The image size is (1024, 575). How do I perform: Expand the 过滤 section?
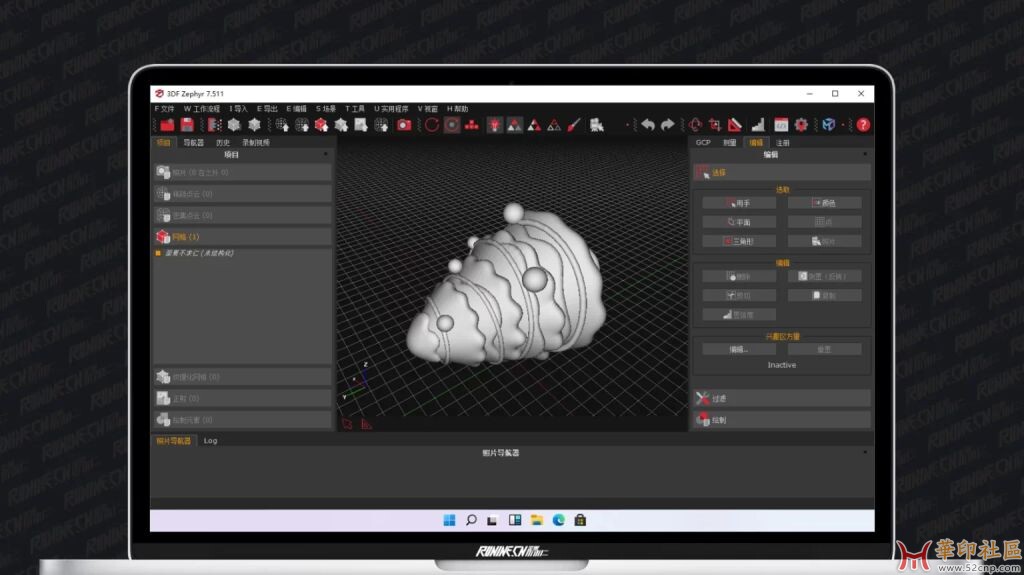click(782, 398)
